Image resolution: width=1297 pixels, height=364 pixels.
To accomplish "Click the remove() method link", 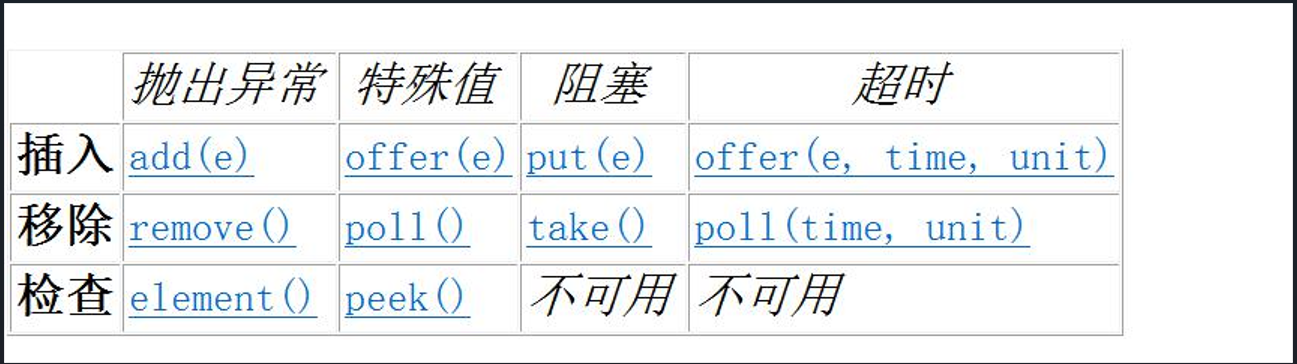I will (212, 228).
